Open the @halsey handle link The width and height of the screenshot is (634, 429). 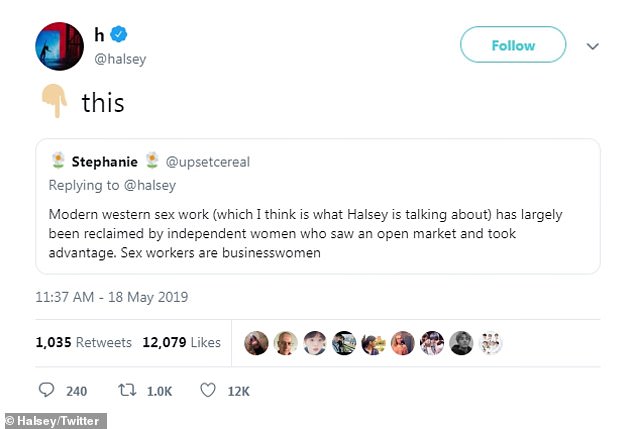click(120, 59)
